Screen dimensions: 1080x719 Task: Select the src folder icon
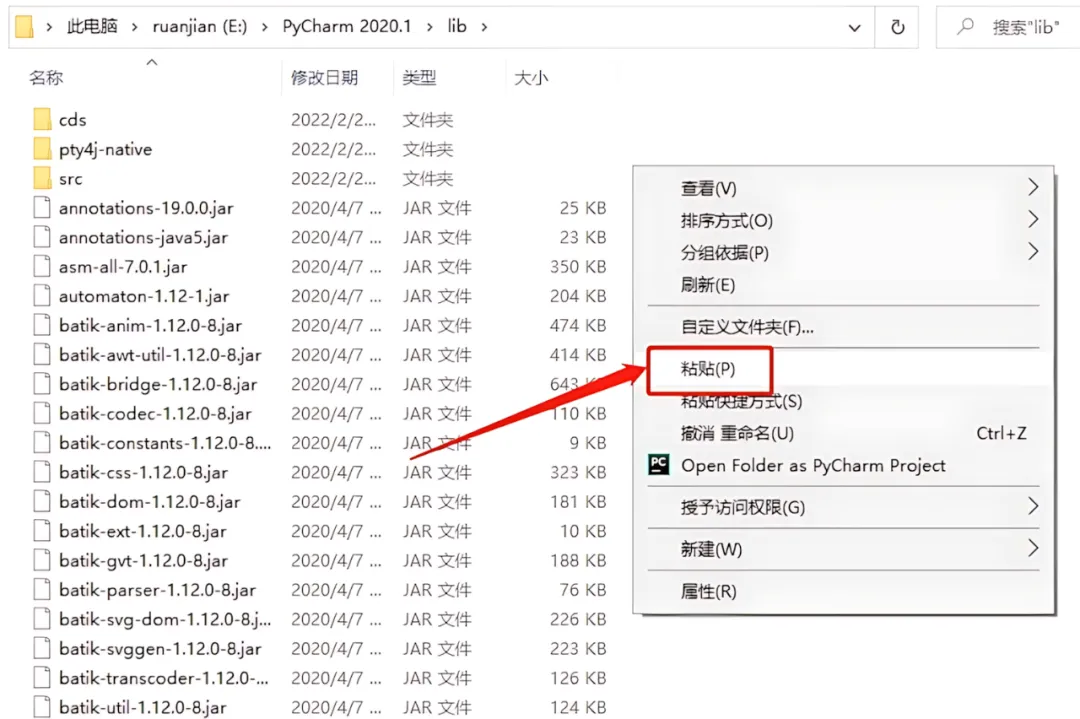[42, 178]
